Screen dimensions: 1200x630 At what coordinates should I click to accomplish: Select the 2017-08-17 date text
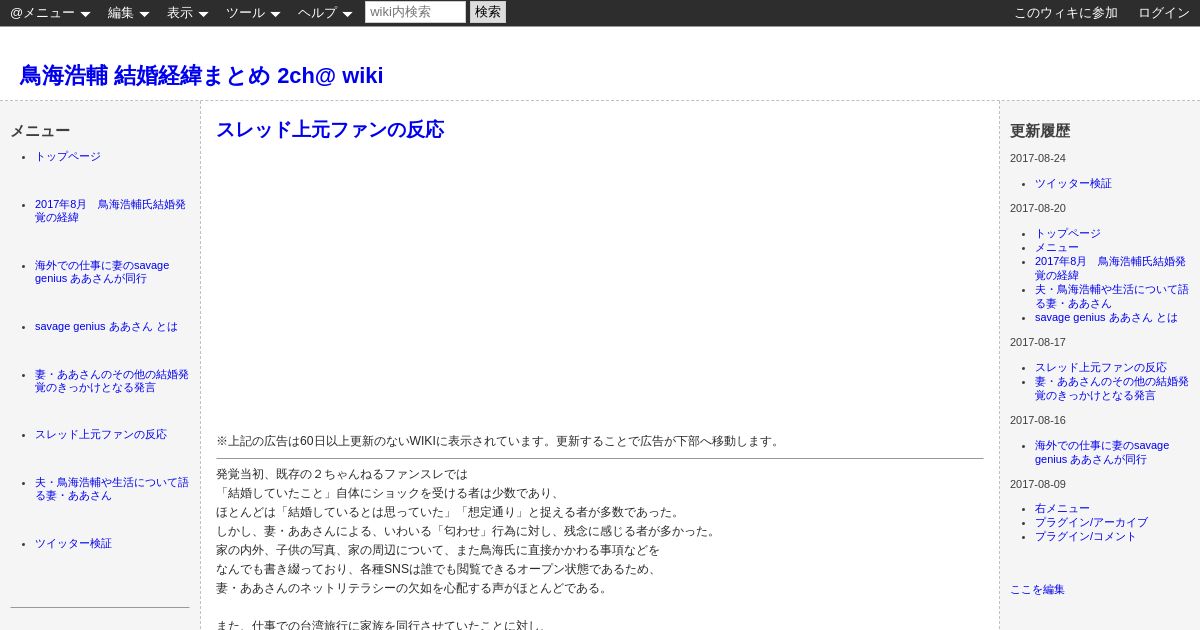[1038, 342]
